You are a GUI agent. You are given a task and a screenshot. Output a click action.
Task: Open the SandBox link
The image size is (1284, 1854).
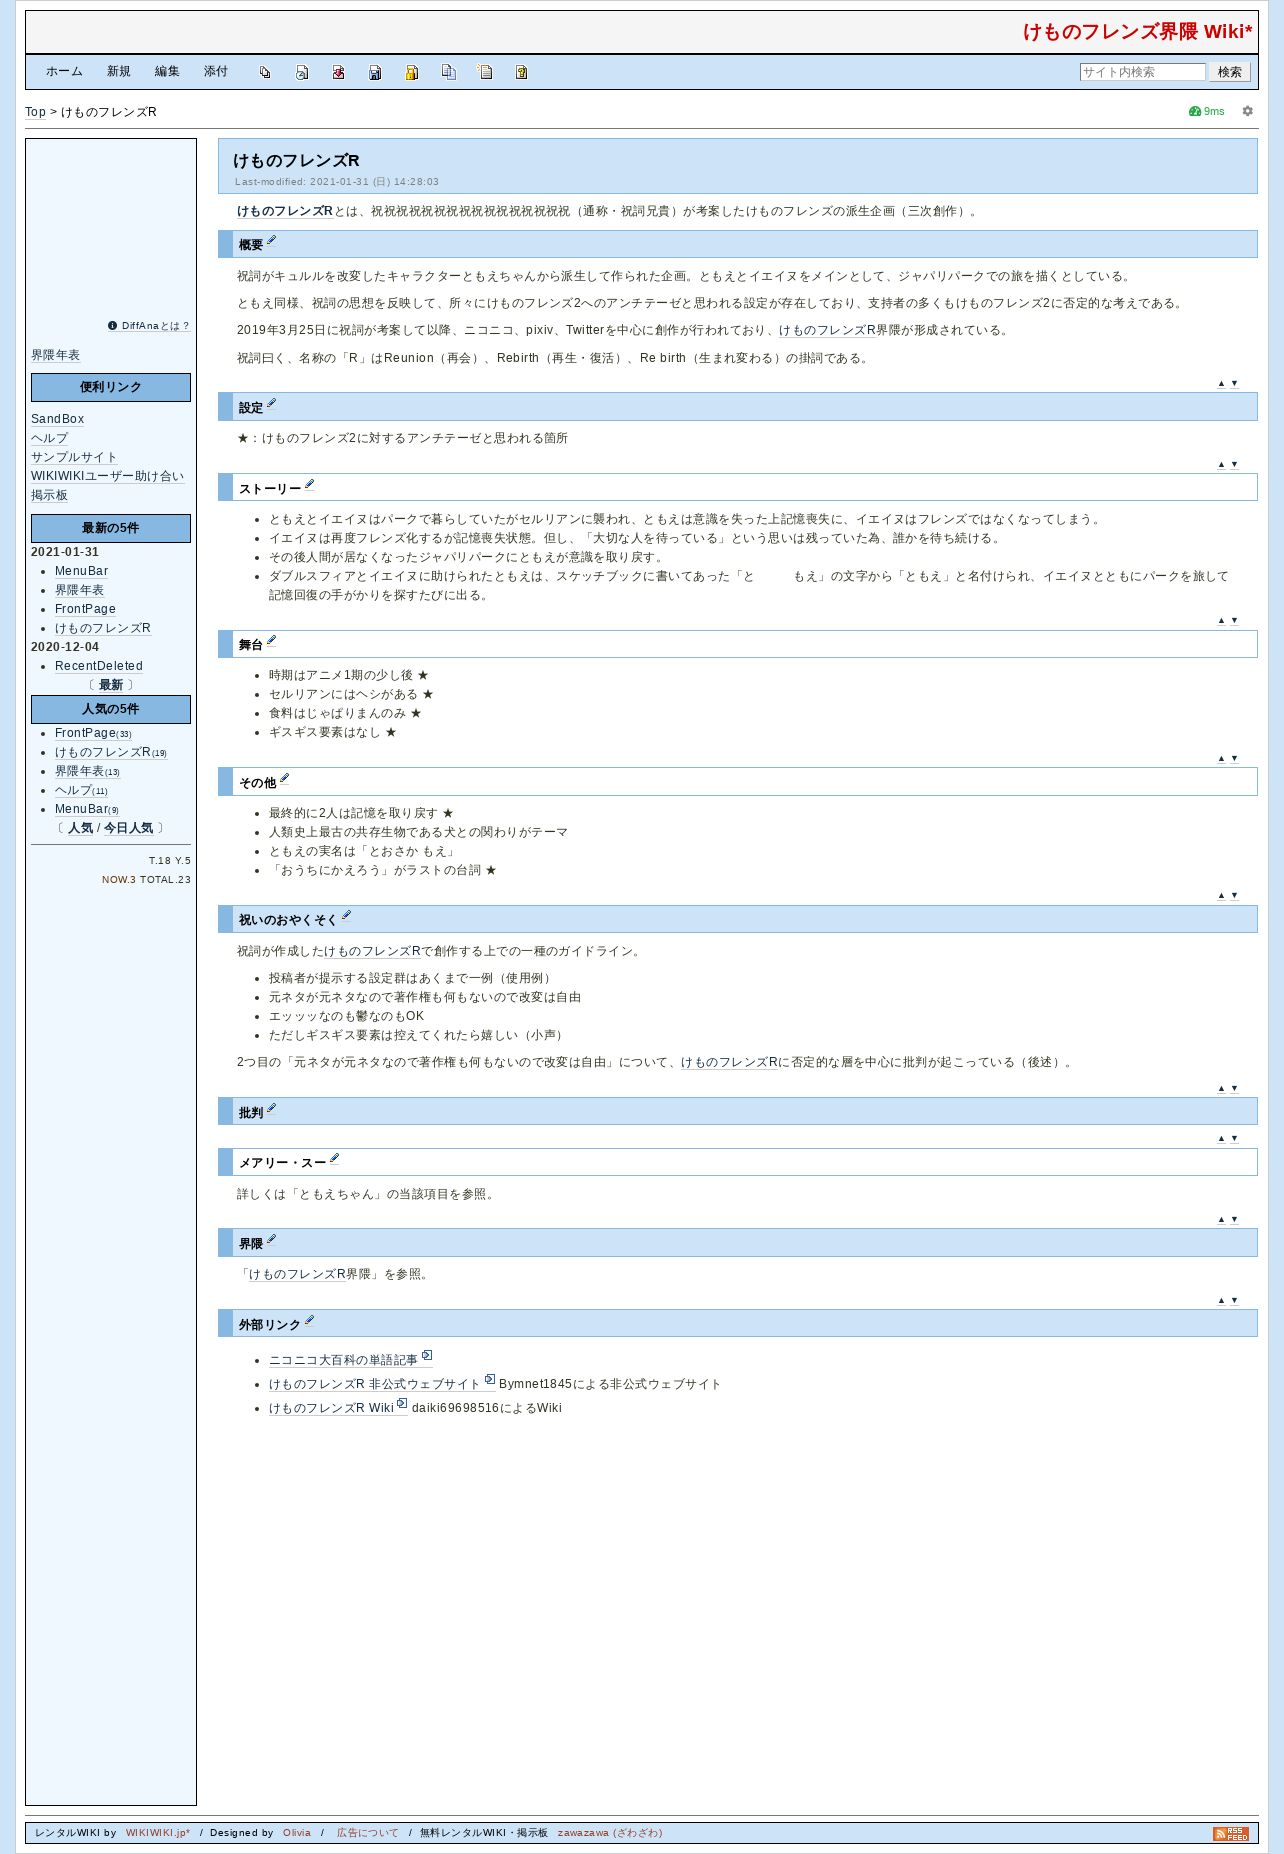[x=57, y=420]
